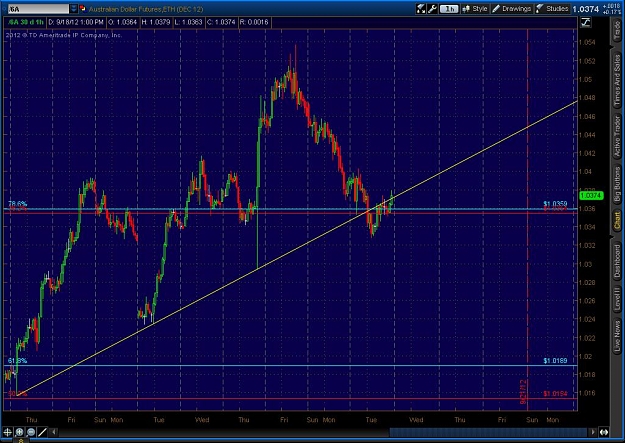Click the '/6A 30 d 1h' chart label
This screenshot has width=625, height=443.
(x=26, y=22)
